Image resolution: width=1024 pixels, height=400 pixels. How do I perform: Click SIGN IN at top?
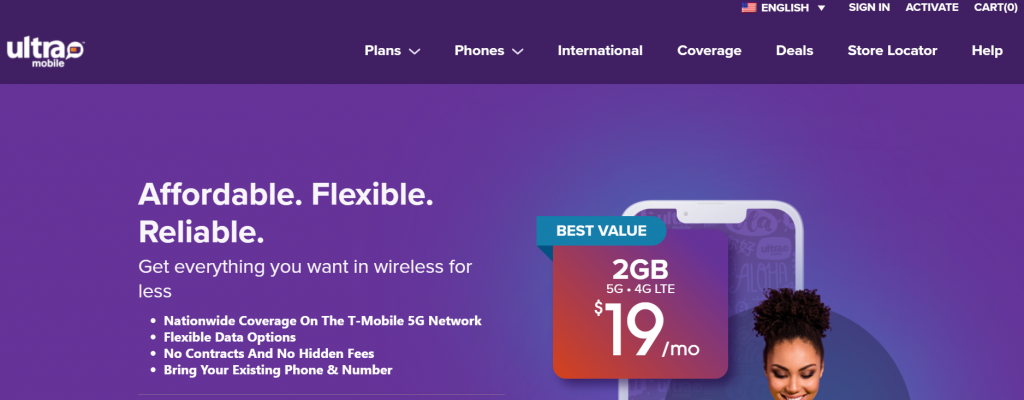[869, 7]
